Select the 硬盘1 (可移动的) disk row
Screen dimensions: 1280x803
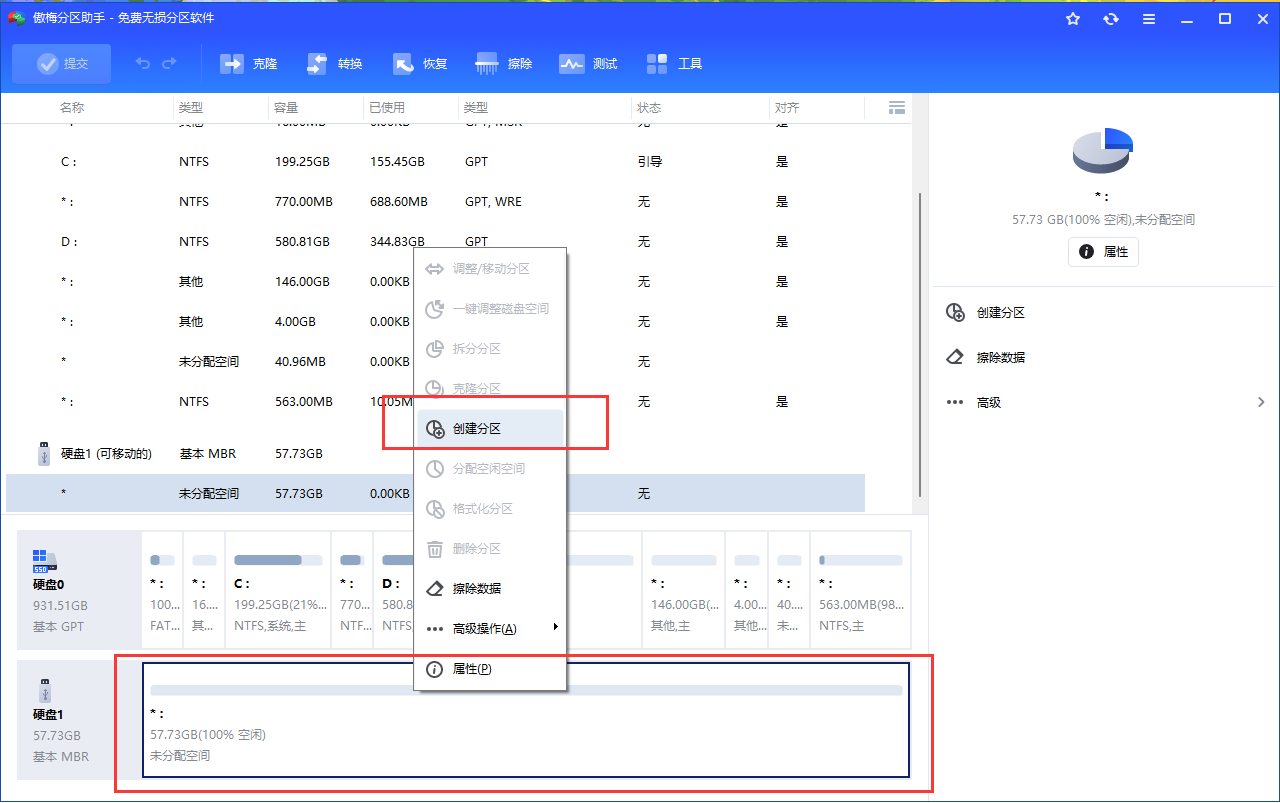pos(106,454)
